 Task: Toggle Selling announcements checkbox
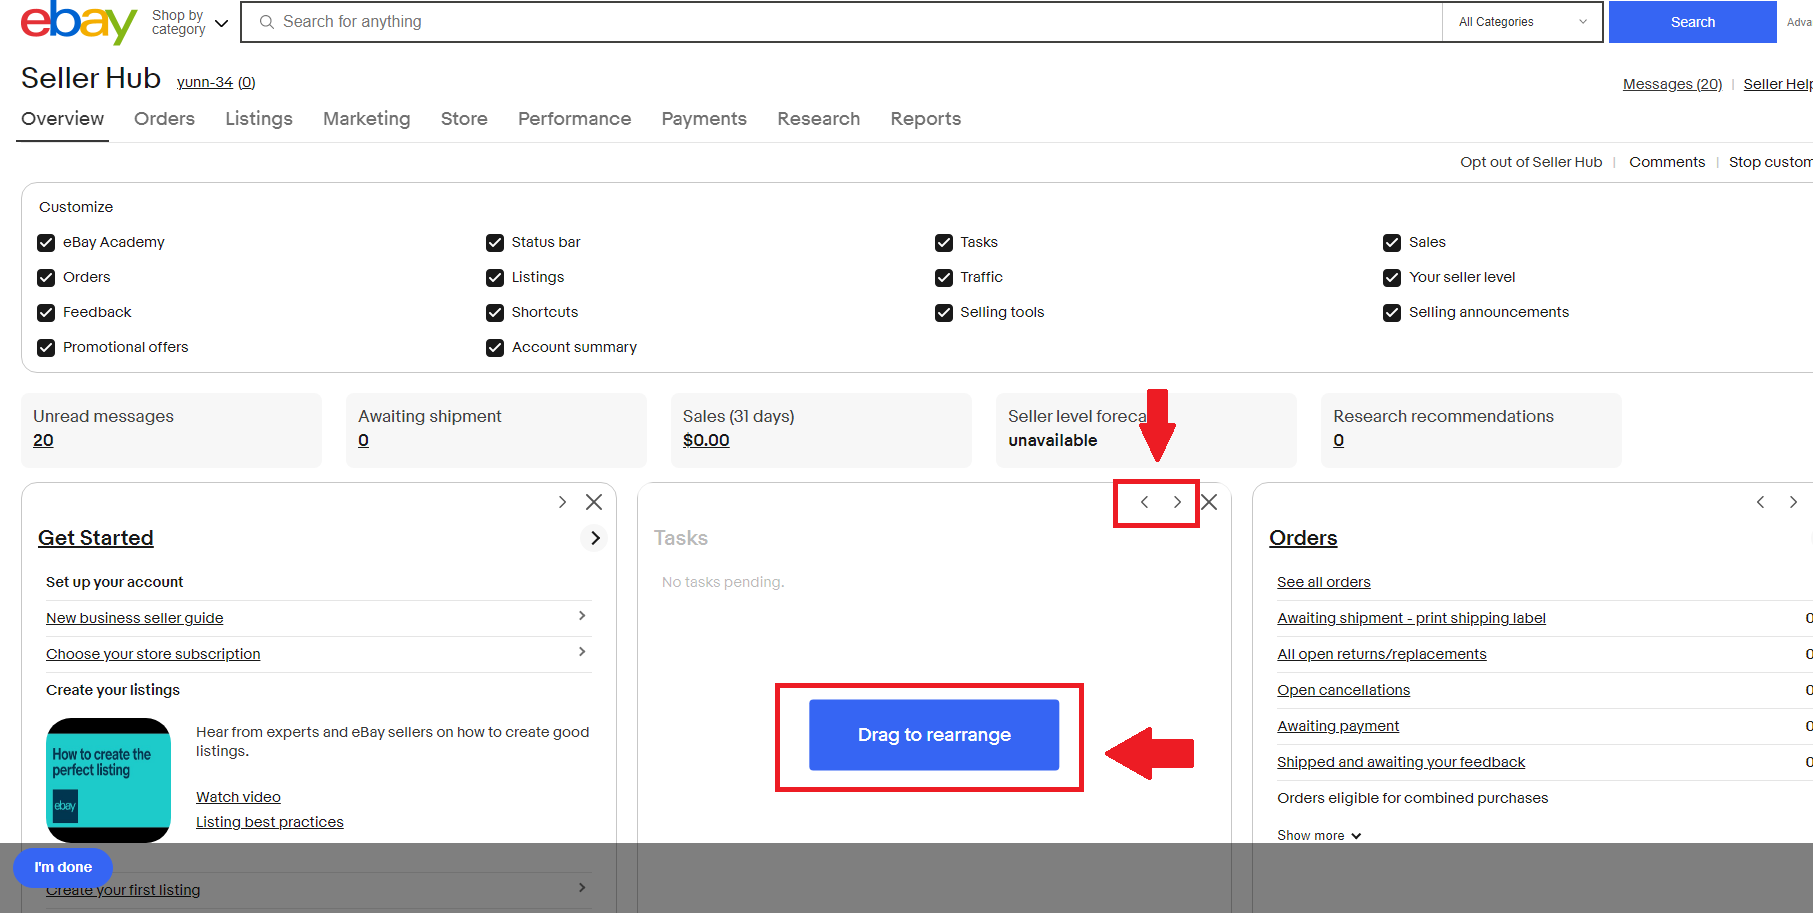(x=1392, y=313)
